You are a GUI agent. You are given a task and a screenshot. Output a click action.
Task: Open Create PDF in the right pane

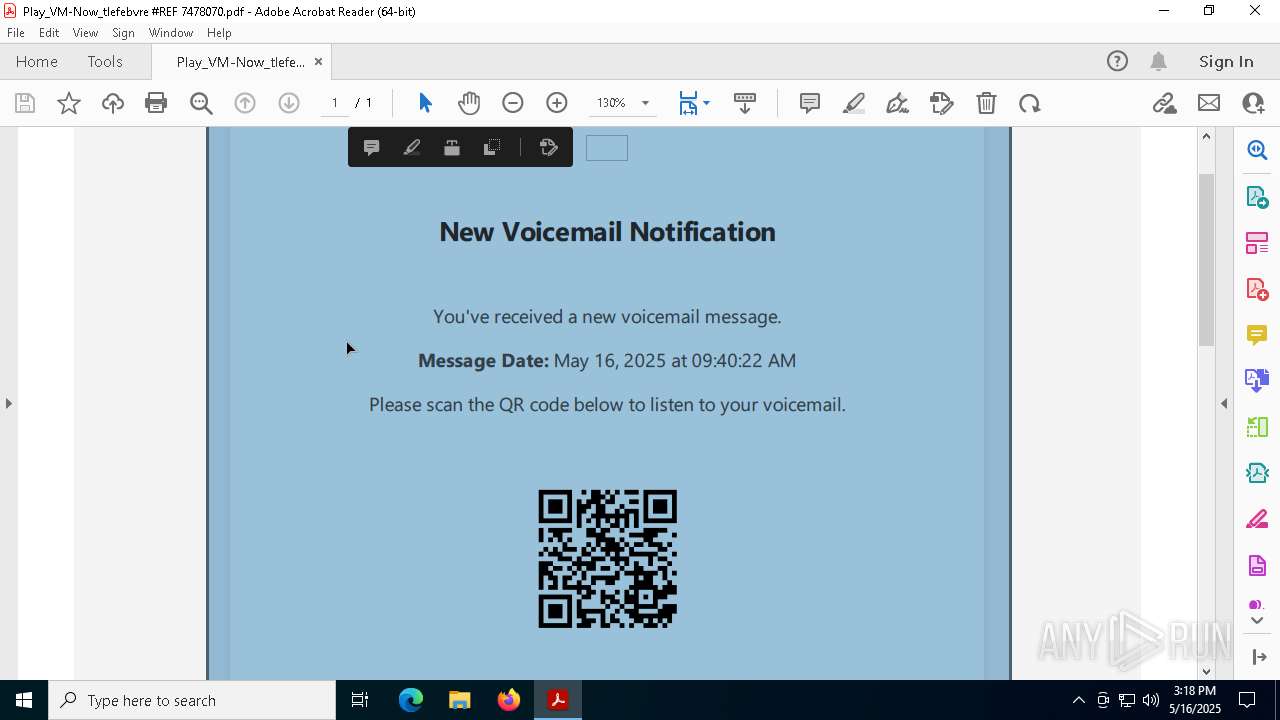pyautogui.click(x=1257, y=289)
